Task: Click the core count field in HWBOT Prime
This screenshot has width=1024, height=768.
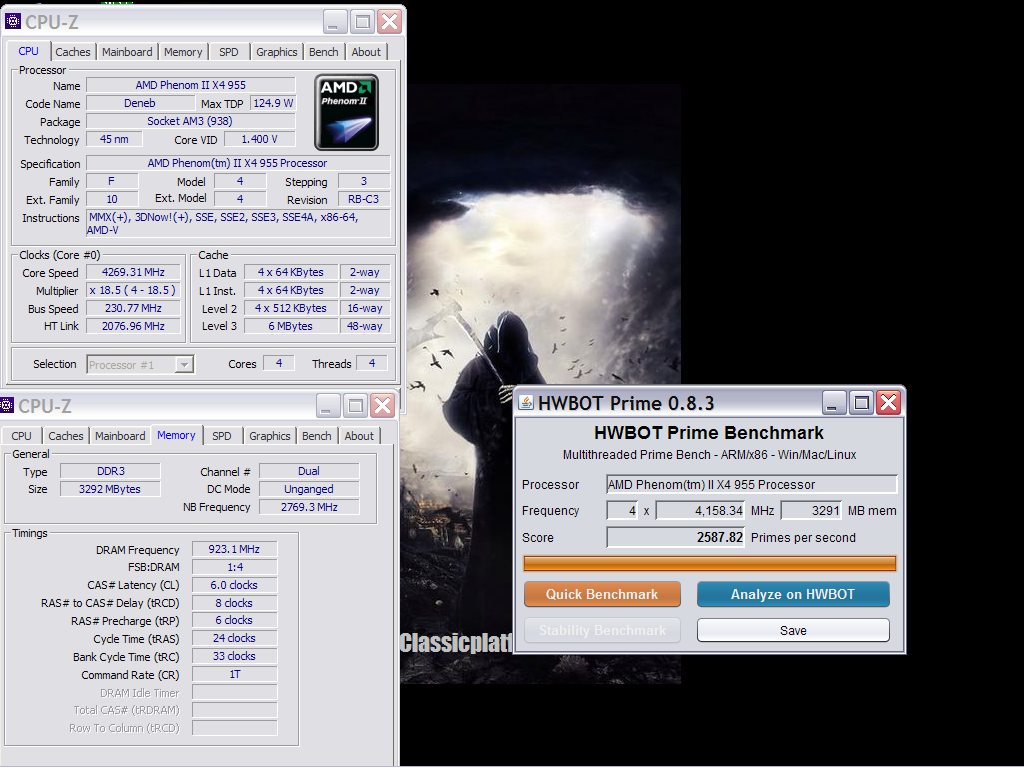Action: click(x=622, y=511)
